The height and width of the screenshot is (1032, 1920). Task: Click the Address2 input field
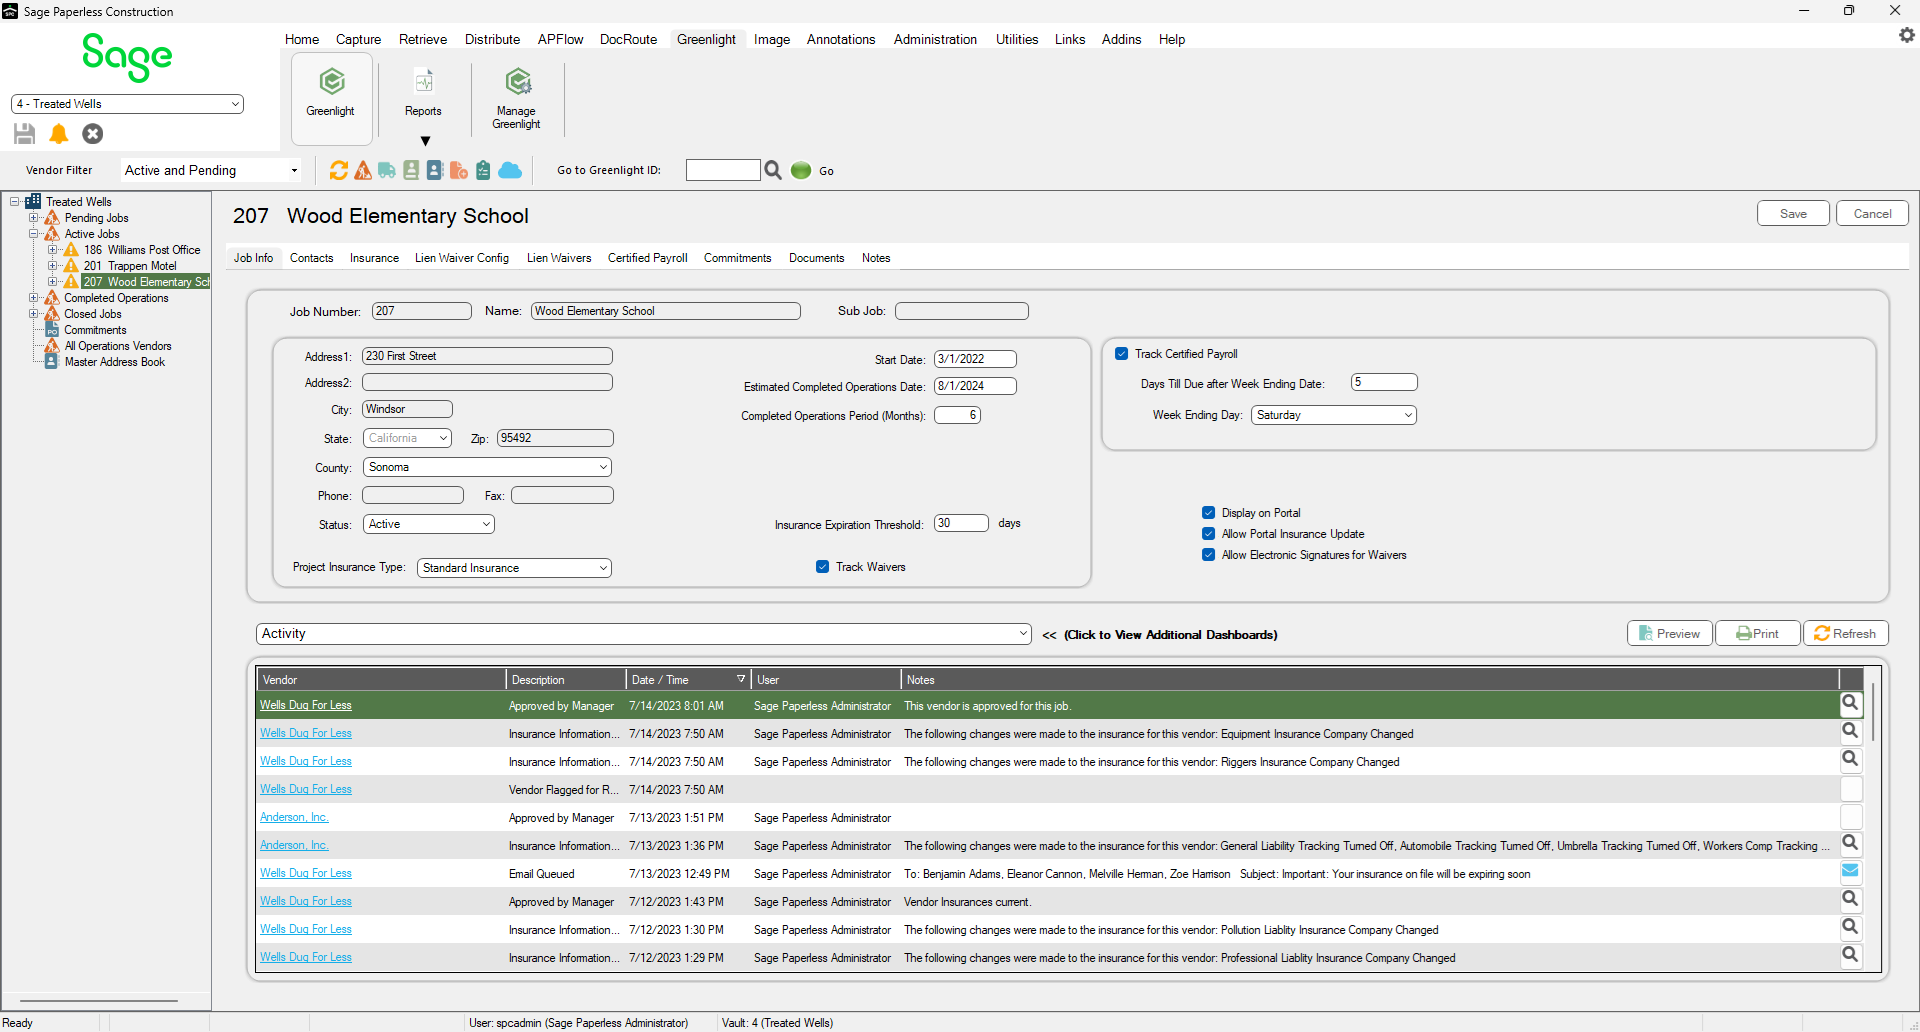(x=487, y=382)
